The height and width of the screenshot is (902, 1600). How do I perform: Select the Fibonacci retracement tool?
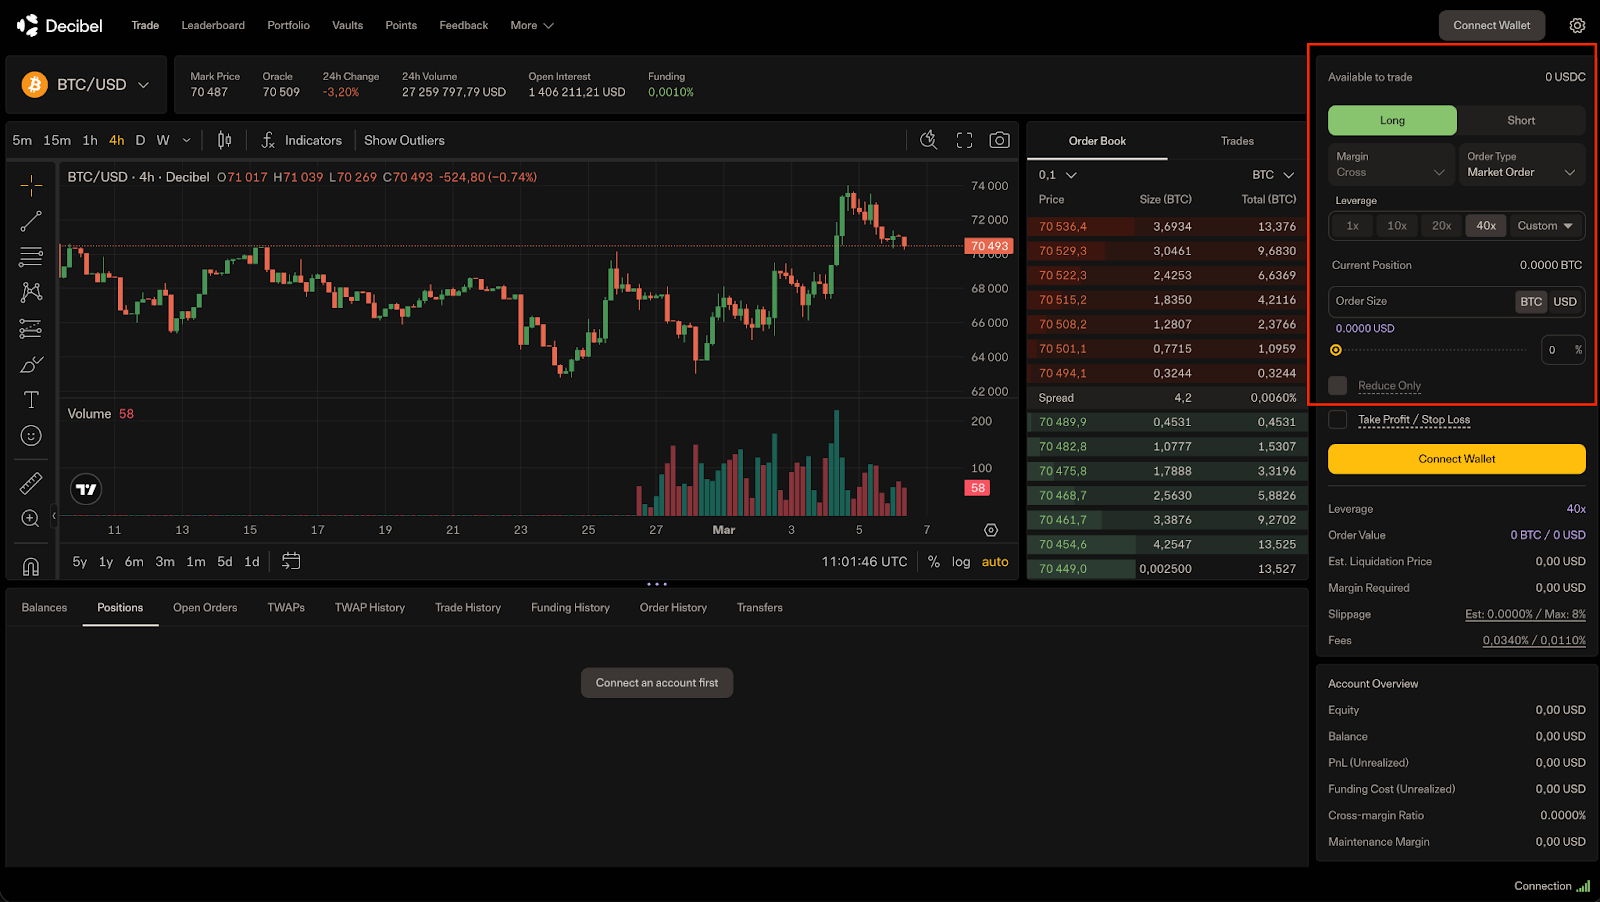tap(31, 257)
